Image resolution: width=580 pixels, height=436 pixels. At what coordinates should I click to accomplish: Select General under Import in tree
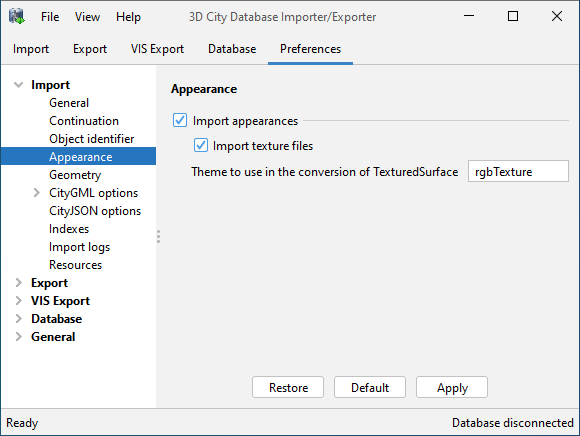tap(69, 103)
